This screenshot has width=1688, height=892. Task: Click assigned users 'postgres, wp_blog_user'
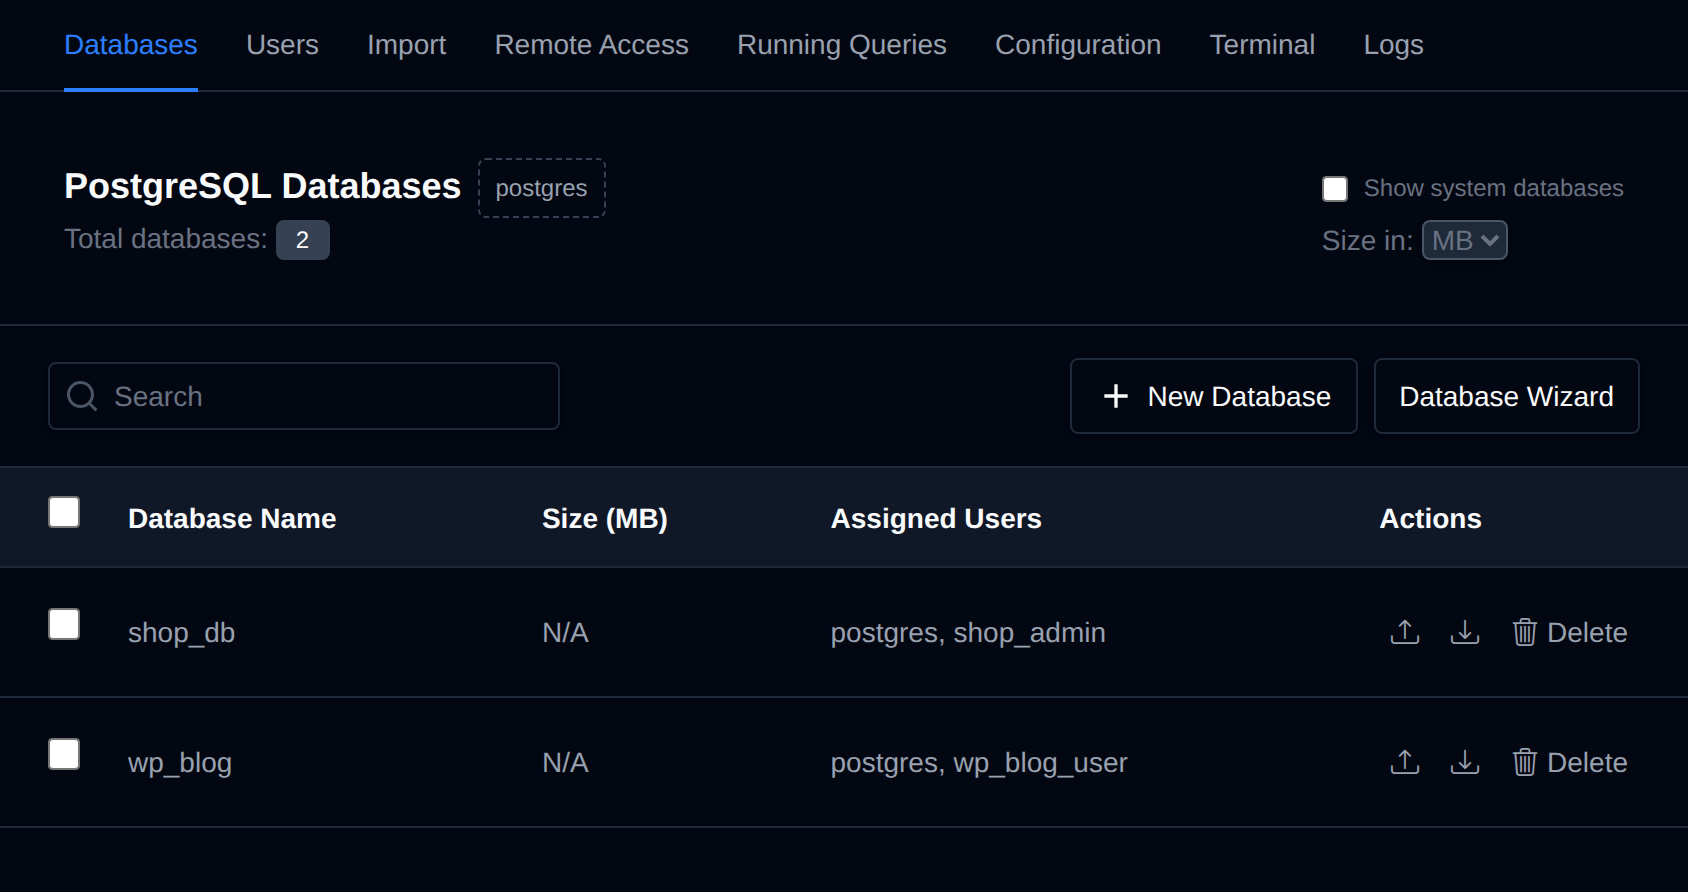point(979,763)
